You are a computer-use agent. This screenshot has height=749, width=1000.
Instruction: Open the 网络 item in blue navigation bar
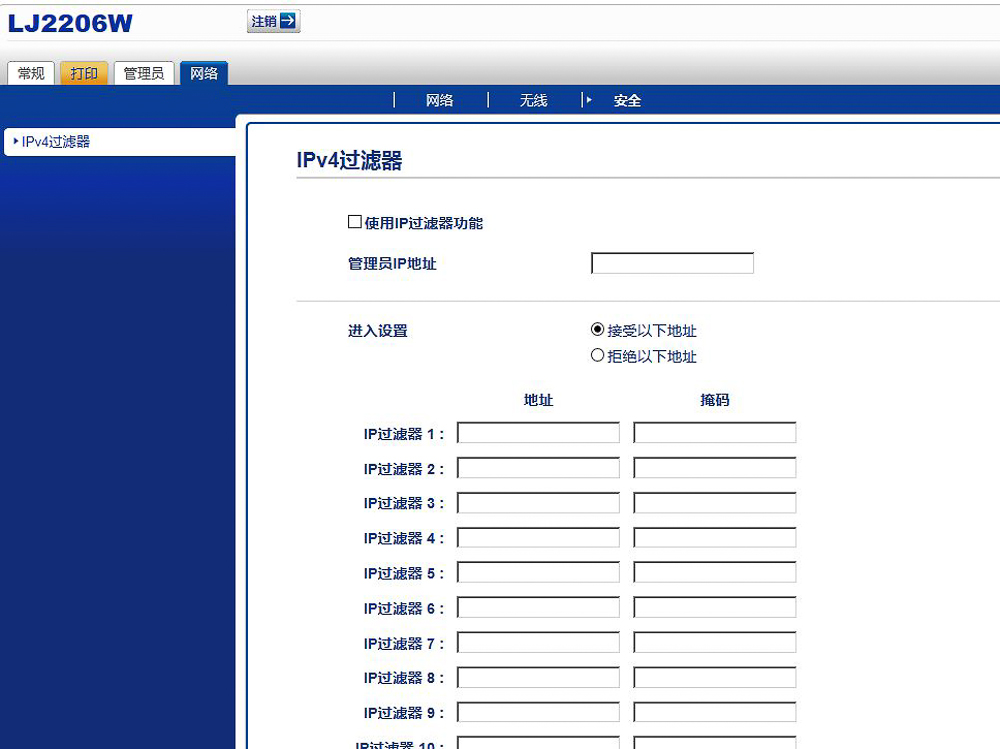tap(441, 100)
